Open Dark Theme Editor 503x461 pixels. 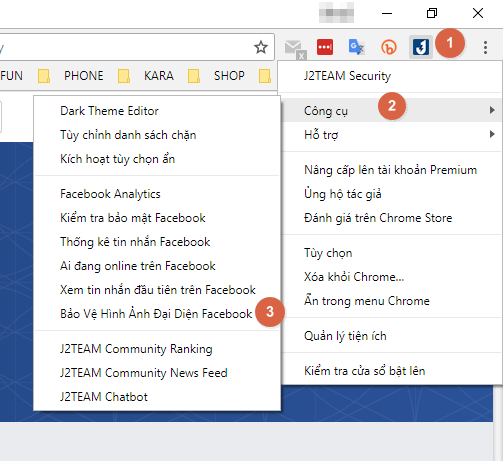157,111
